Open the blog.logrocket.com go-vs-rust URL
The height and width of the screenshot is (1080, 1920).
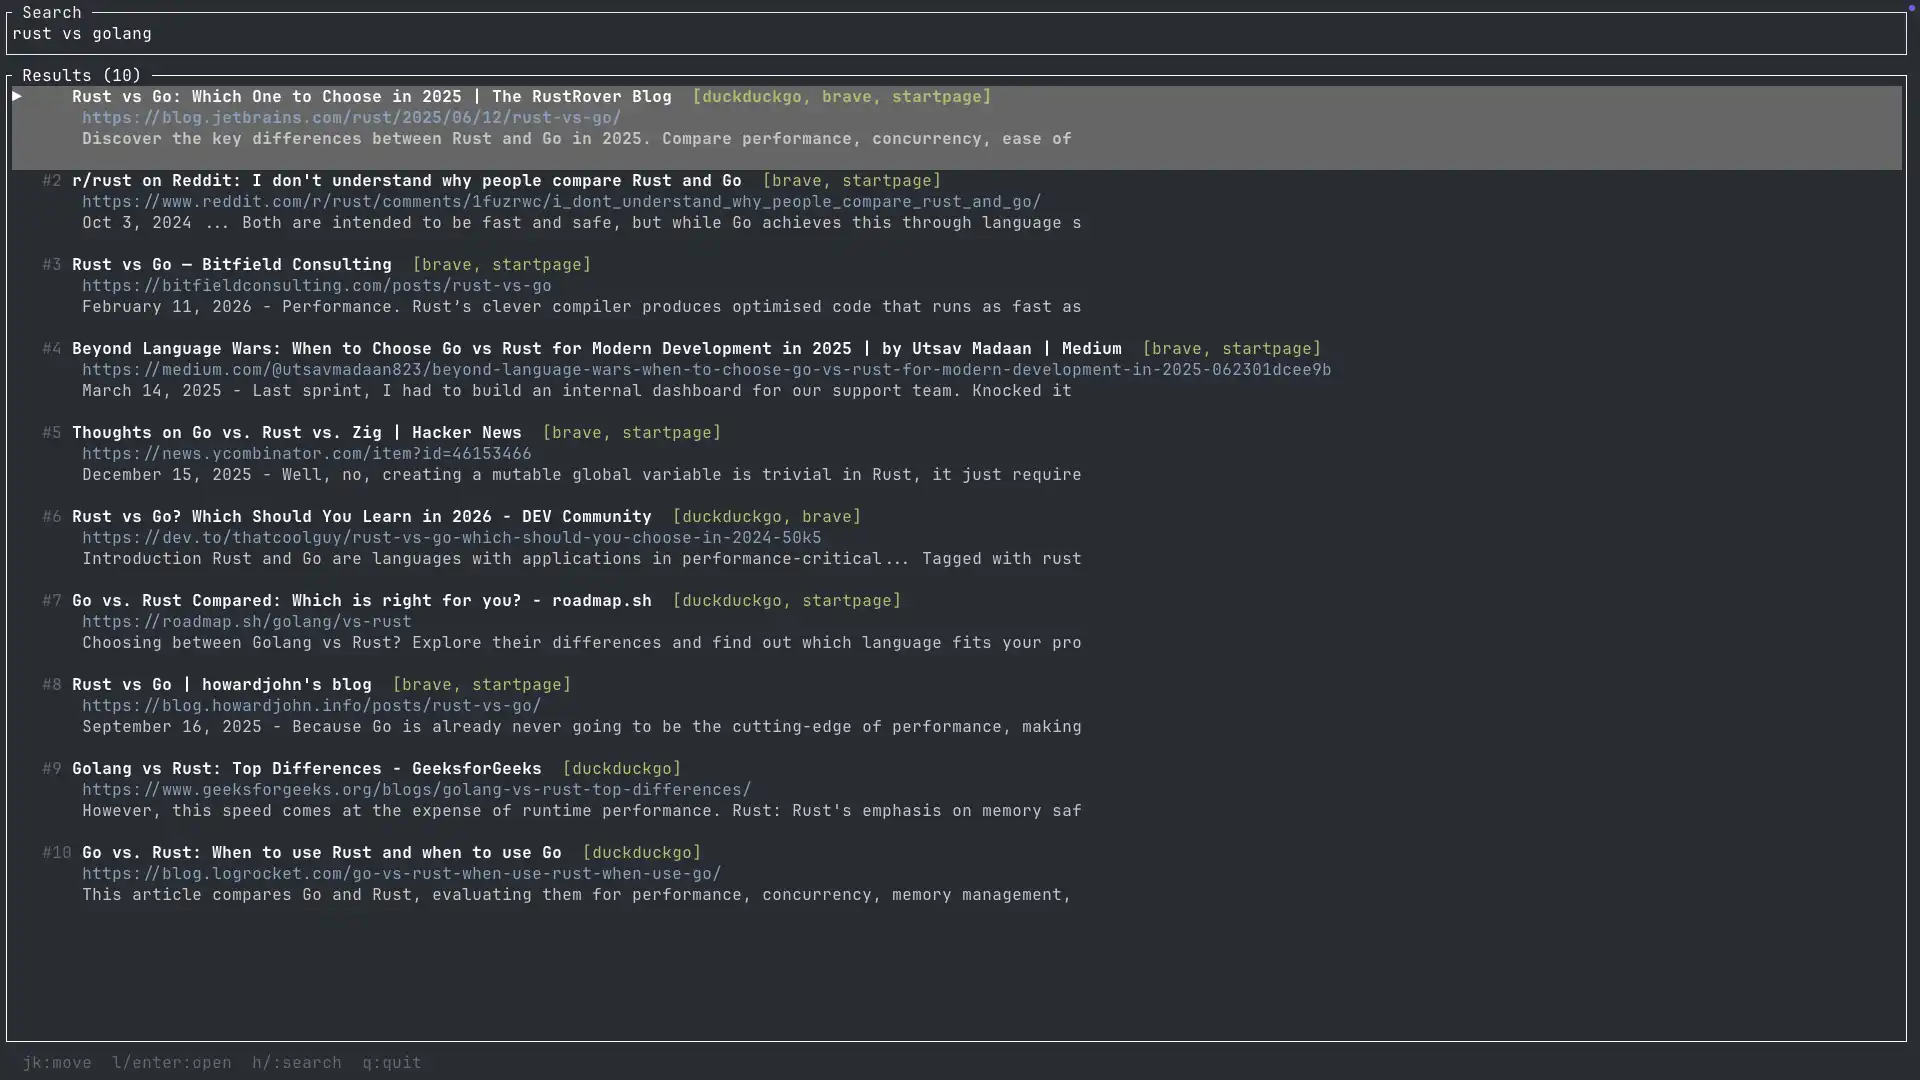click(402, 874)
